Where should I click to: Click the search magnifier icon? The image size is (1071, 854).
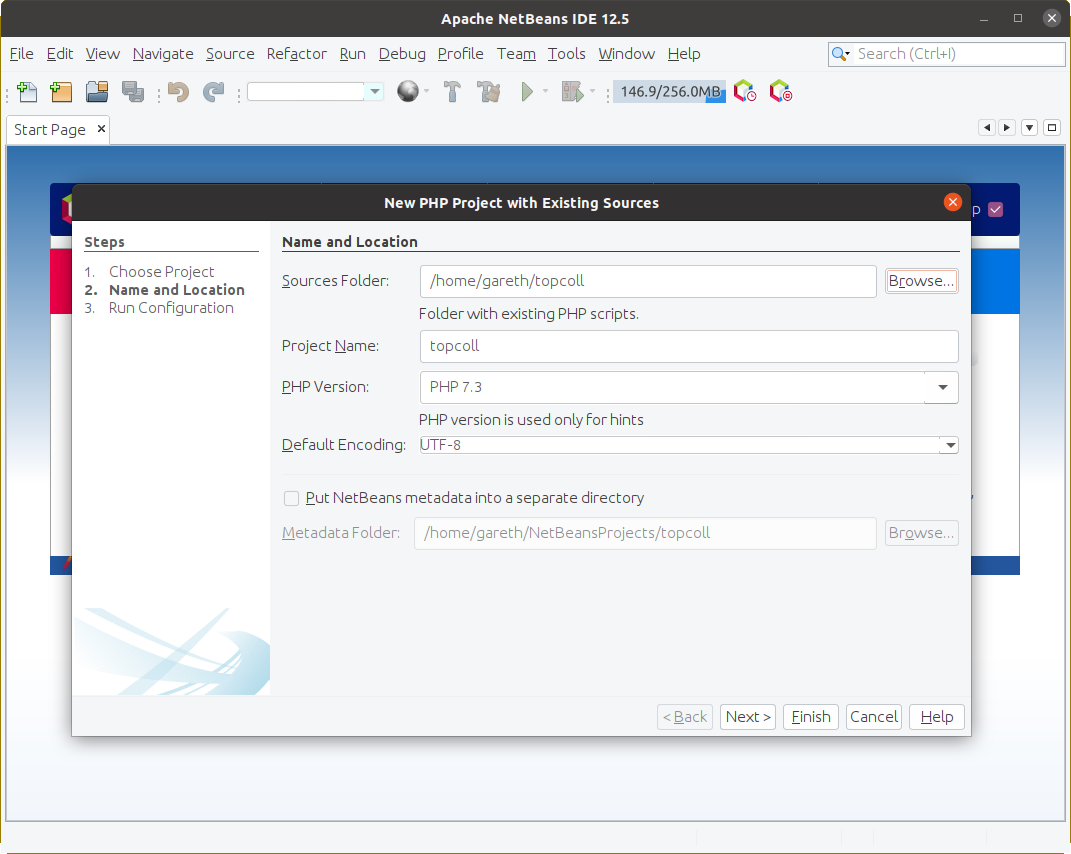point(840,54)
